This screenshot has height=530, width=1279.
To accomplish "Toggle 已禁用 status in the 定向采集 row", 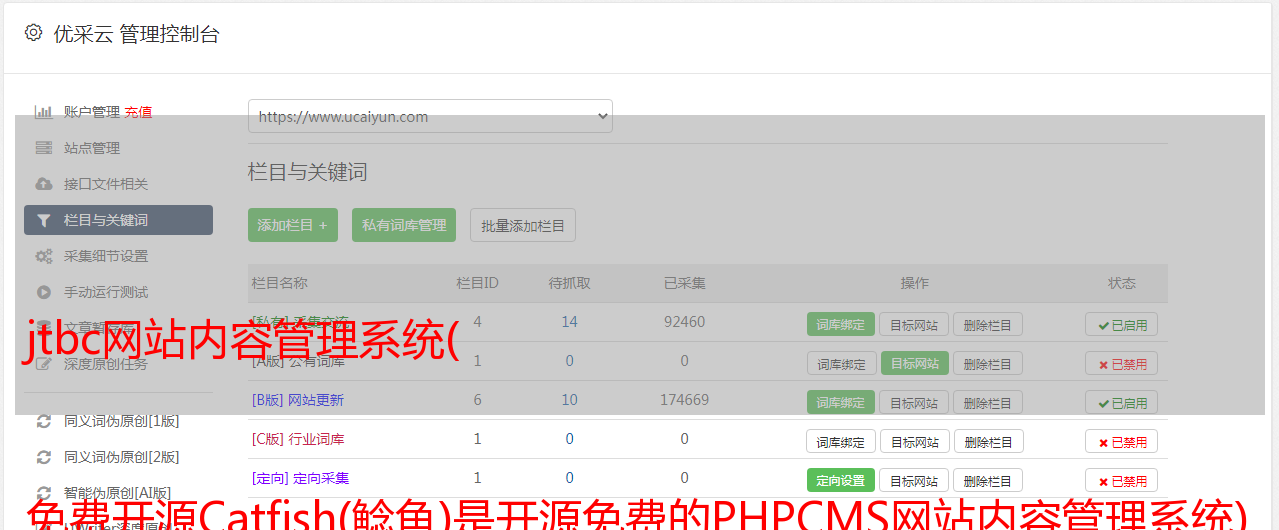I will [1121, 480].
